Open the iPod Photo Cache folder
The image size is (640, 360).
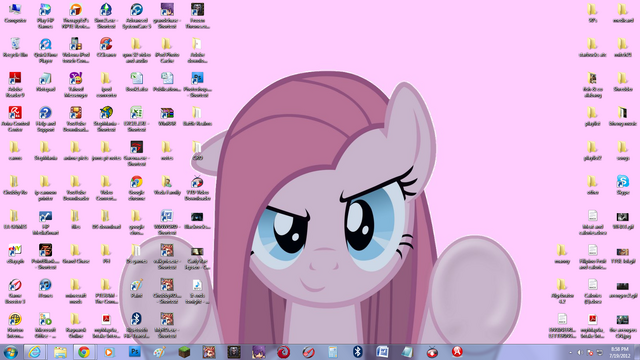[167, 50]
